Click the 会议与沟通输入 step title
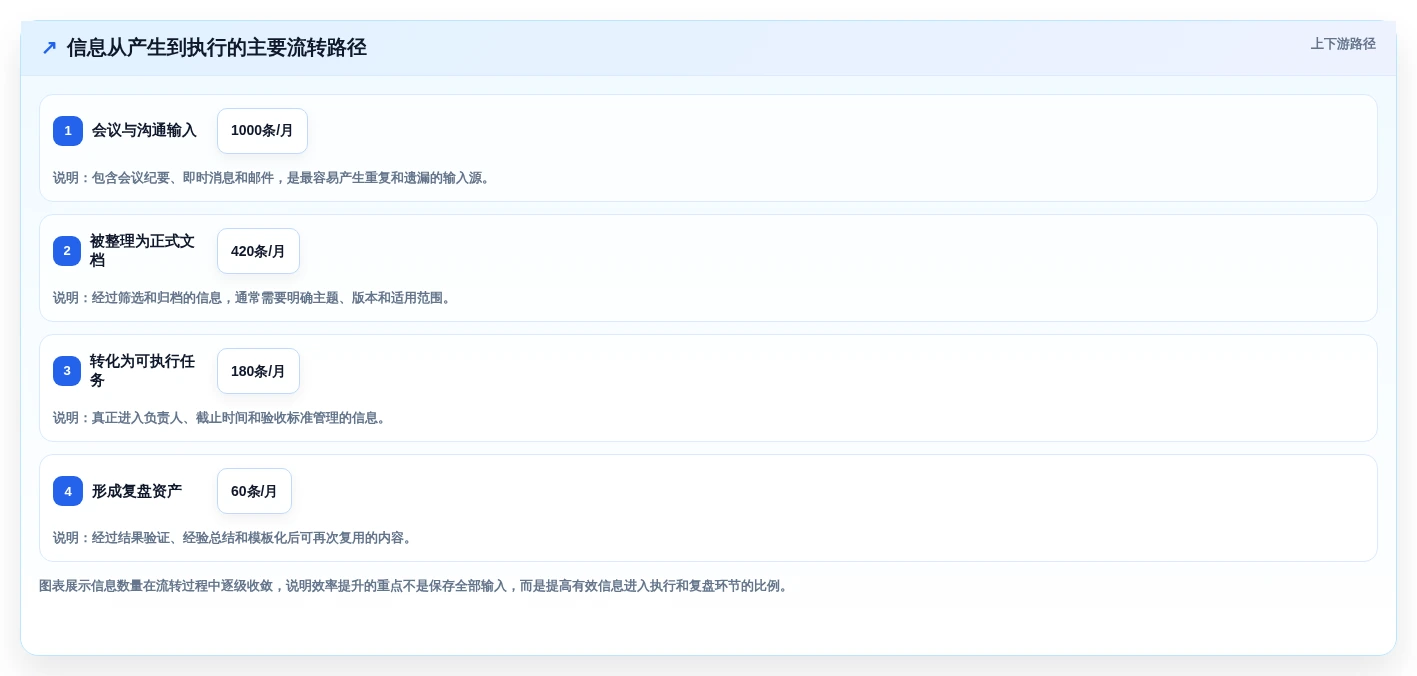Screen dimensions: 1417x676 click(x=144, y=131)
